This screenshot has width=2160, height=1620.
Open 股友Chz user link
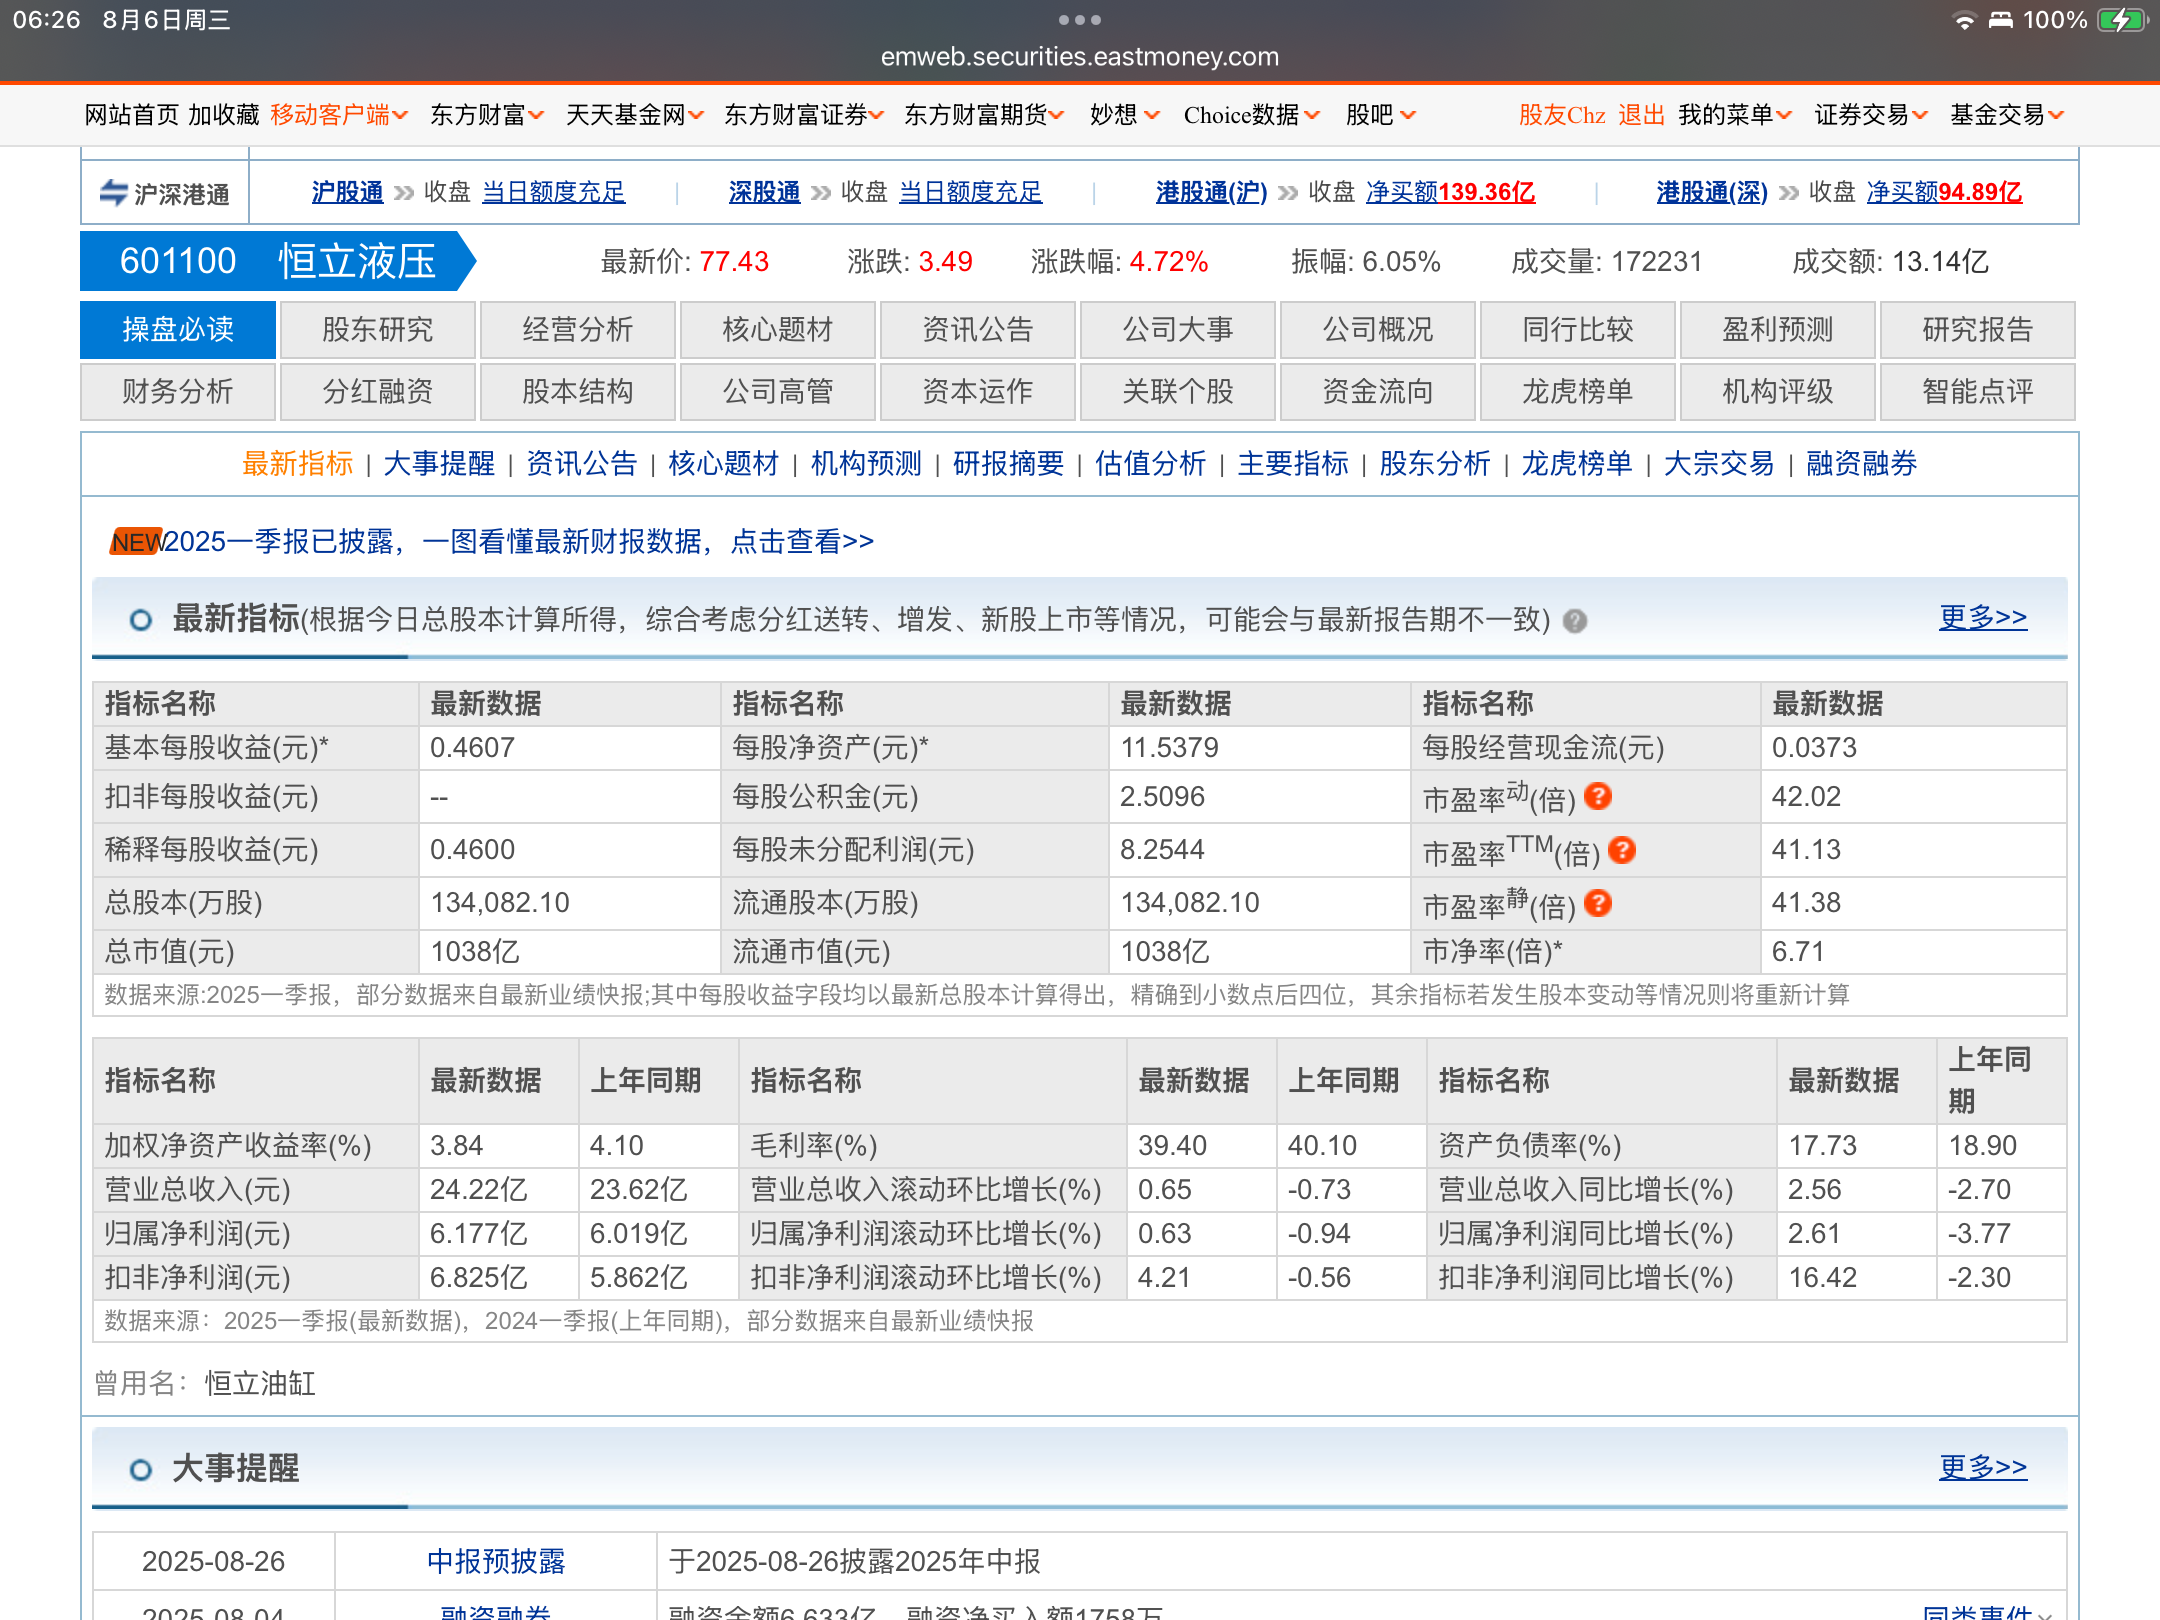pos(1562,115)
